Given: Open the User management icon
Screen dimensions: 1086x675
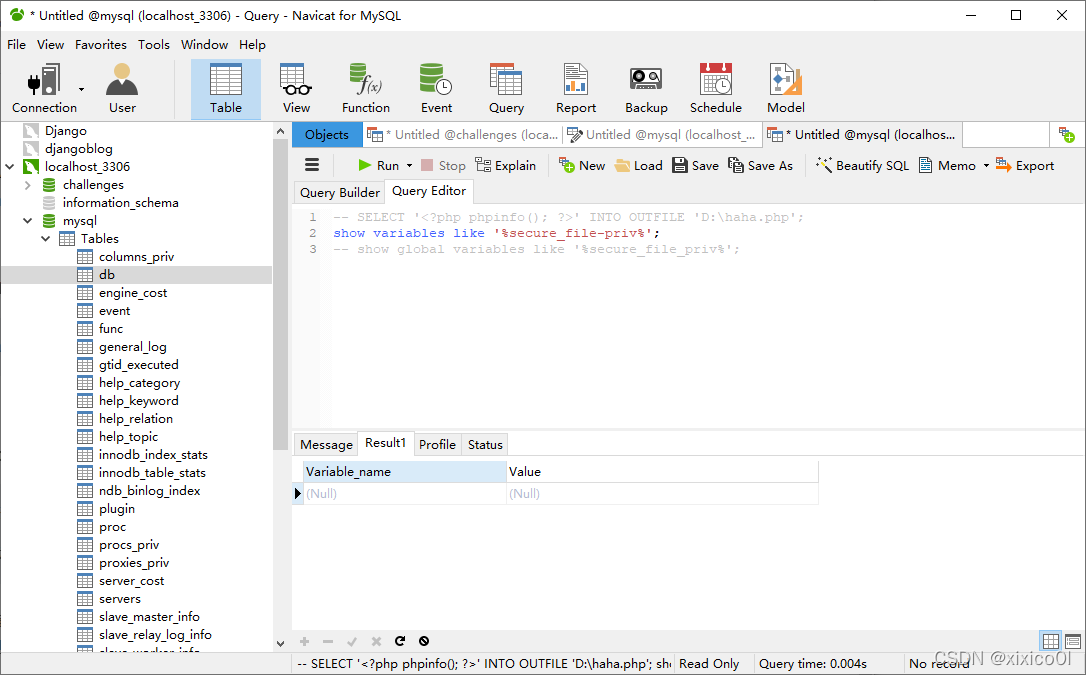Looking at the screenshot, I should [122, 89].
